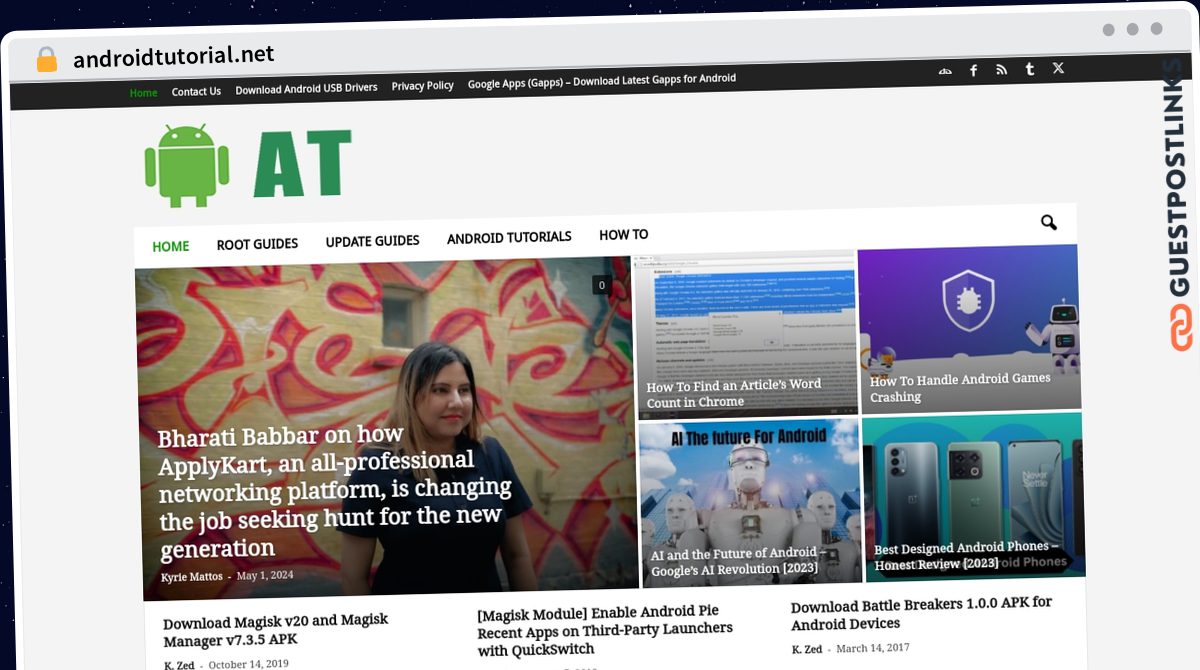Open the X (Twitter) social icon
This screenshot has height=670, width=1200.
pos(1058,68)
